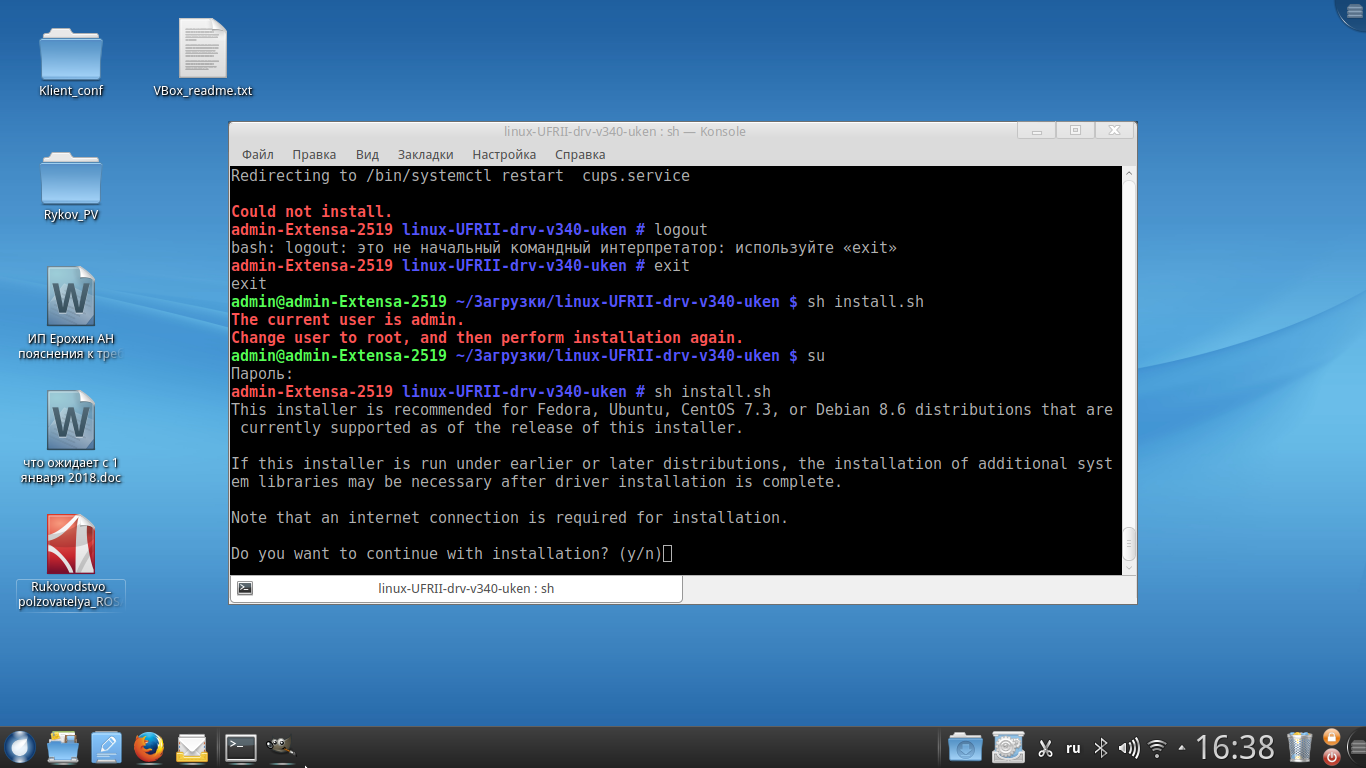
Task: Open the Закладки menu in Konsole
Action: coord(425,155)
